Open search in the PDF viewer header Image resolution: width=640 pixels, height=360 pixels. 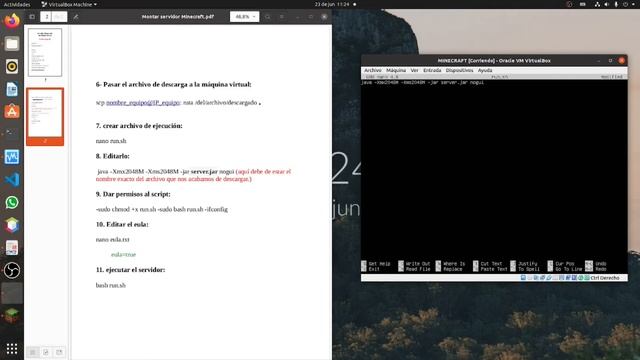267,17
